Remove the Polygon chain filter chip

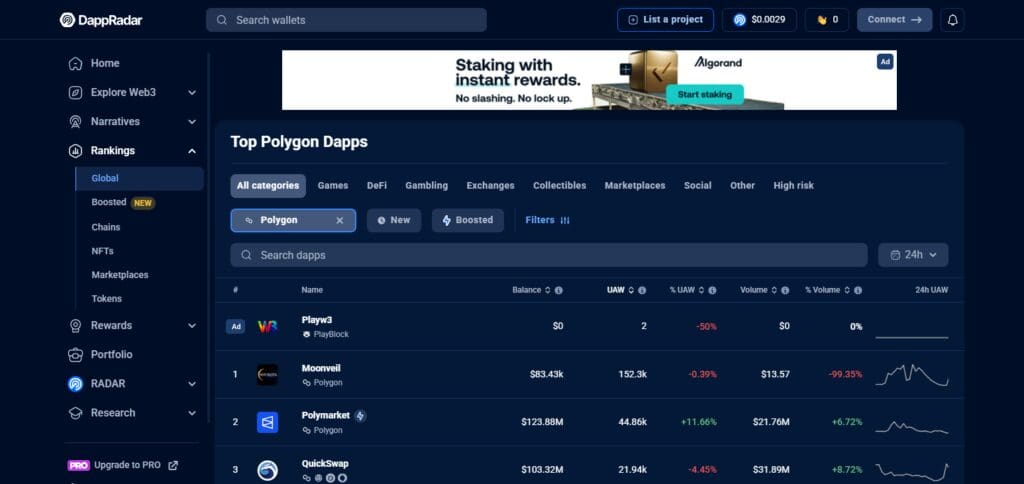(x=340, y=221)
